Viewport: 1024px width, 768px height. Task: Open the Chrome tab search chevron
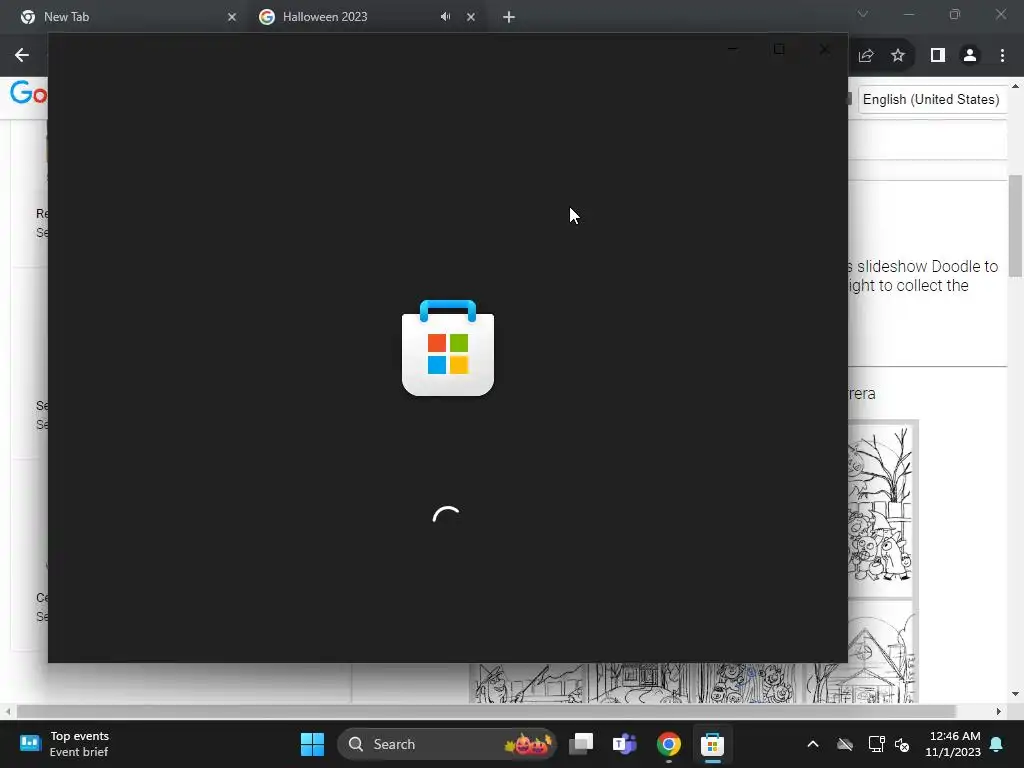(863, 14)
